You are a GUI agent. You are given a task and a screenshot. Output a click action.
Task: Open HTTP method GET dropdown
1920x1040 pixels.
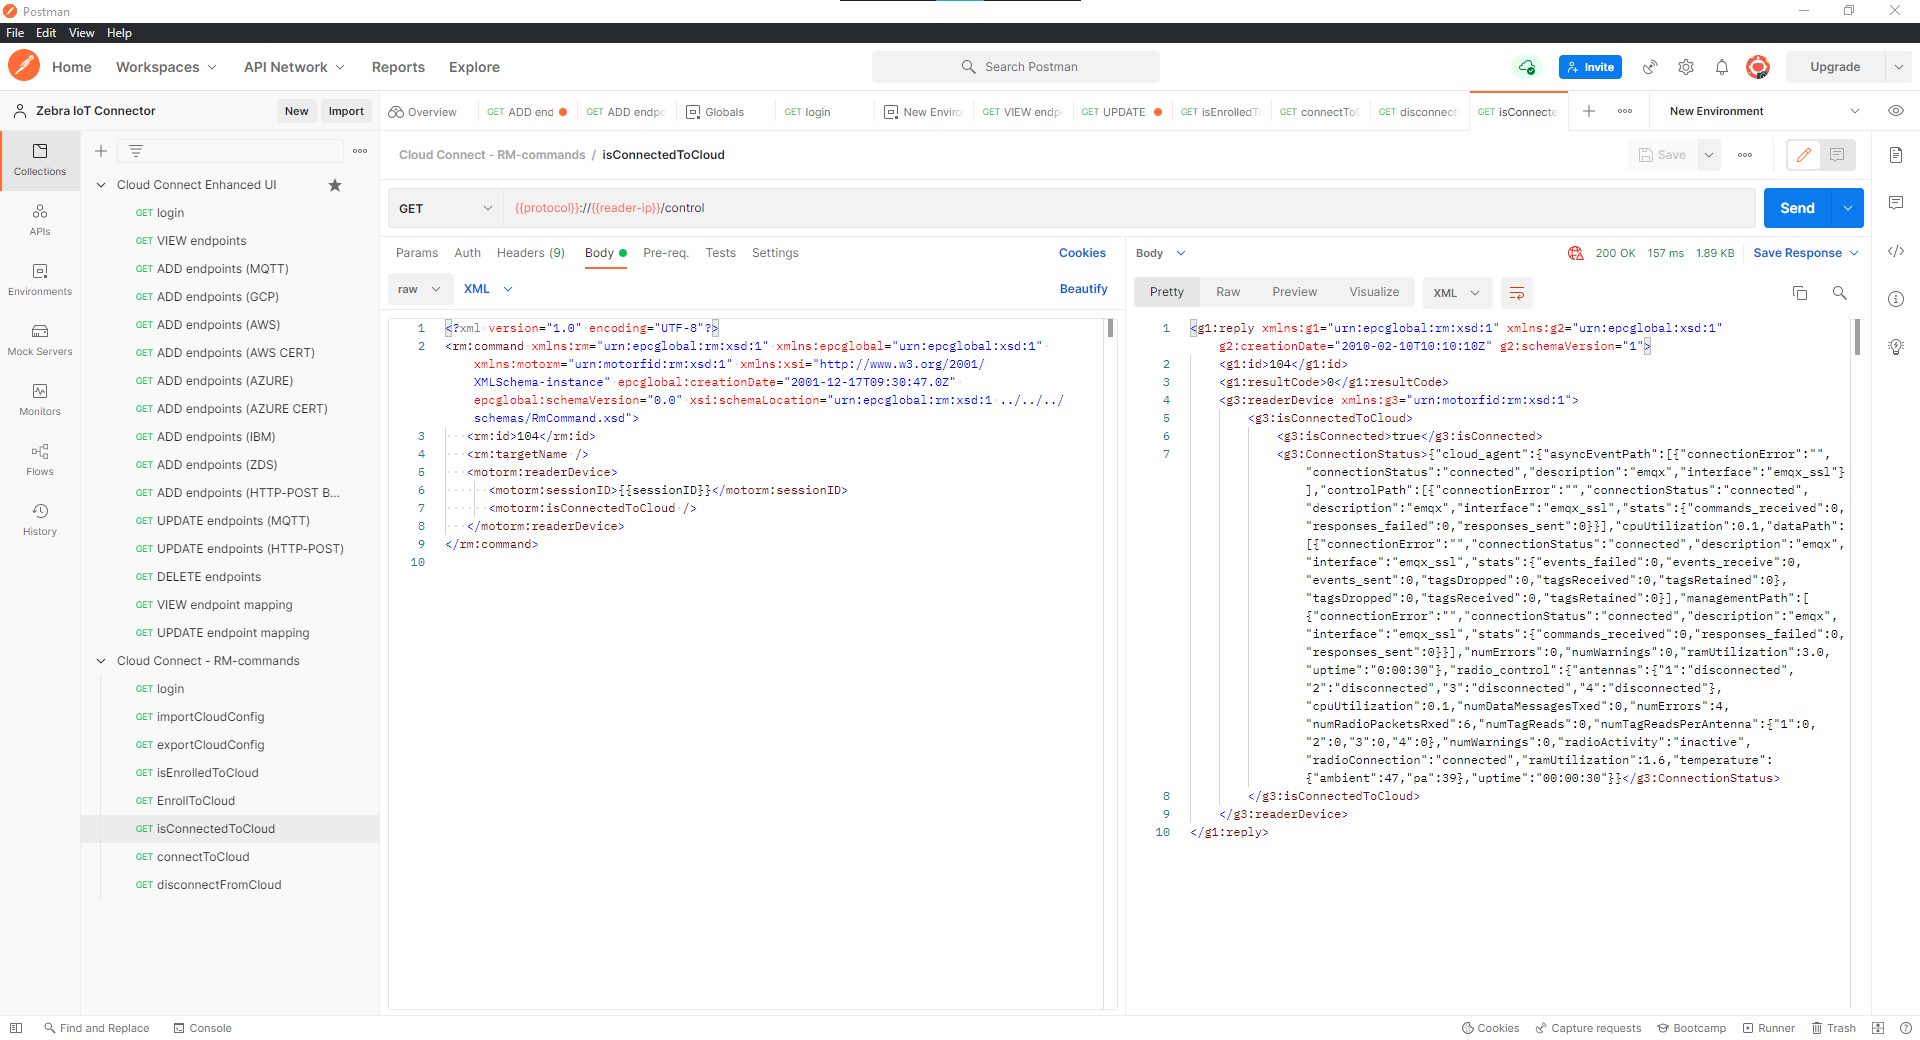click(445, 208)
